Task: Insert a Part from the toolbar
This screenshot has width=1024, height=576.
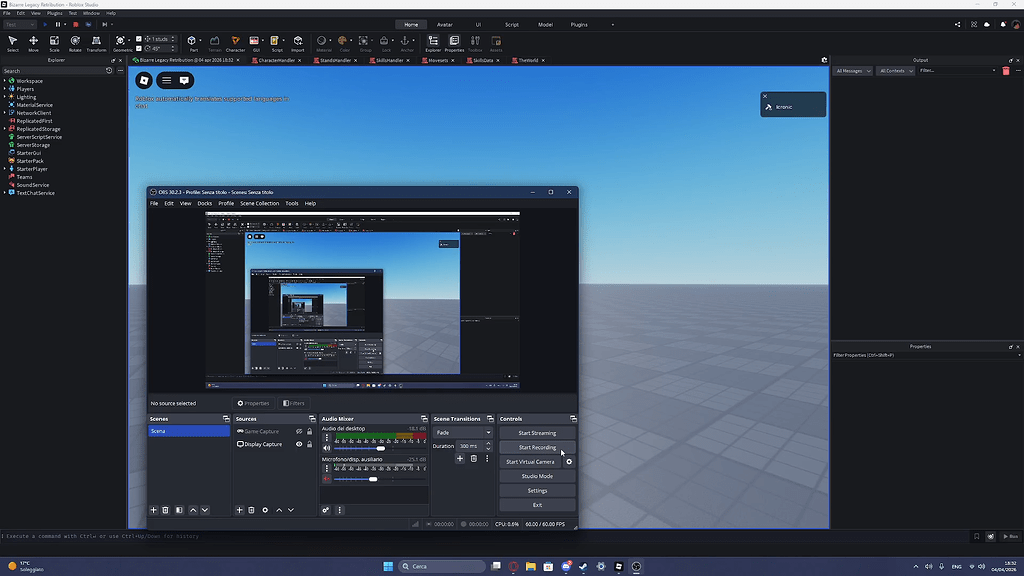Action: (x=193, y=43)
